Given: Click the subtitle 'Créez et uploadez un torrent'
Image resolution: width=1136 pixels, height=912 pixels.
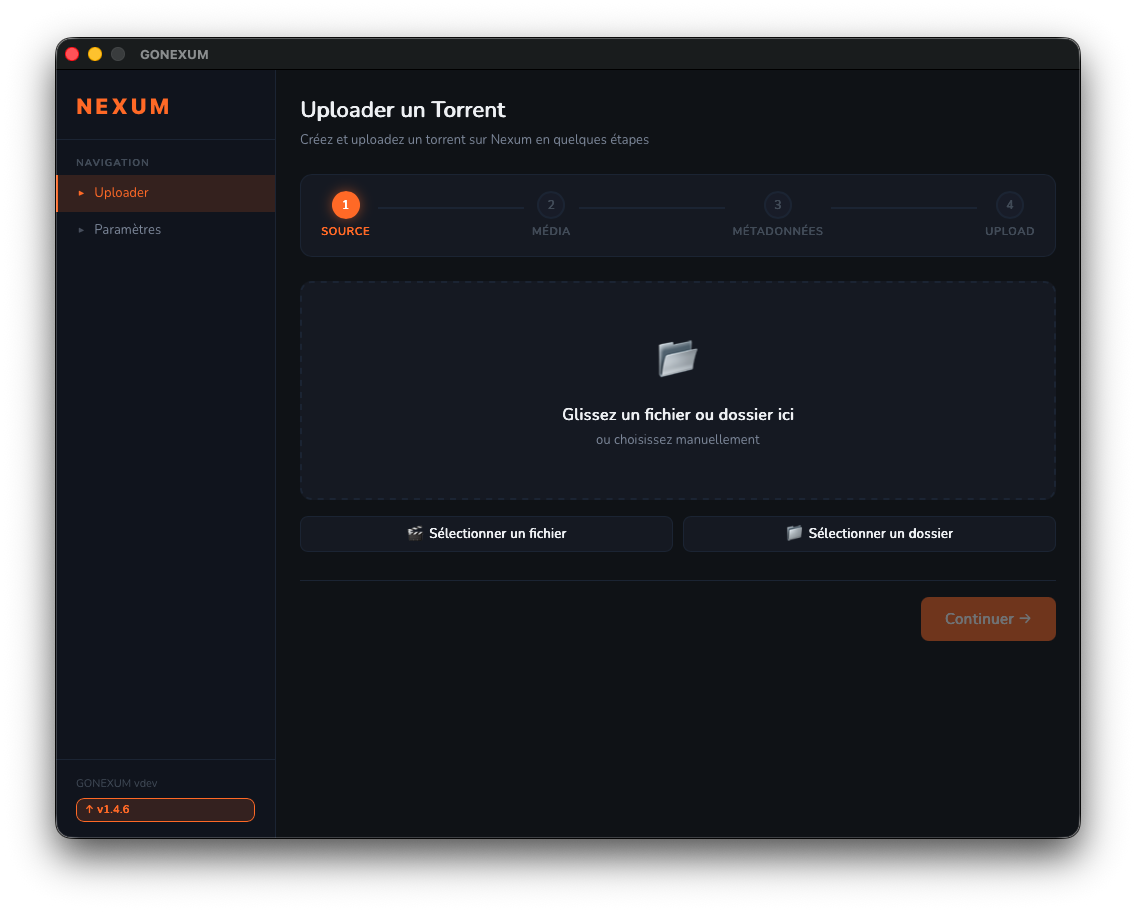Looking at the screenshot, I should (475, 140).
